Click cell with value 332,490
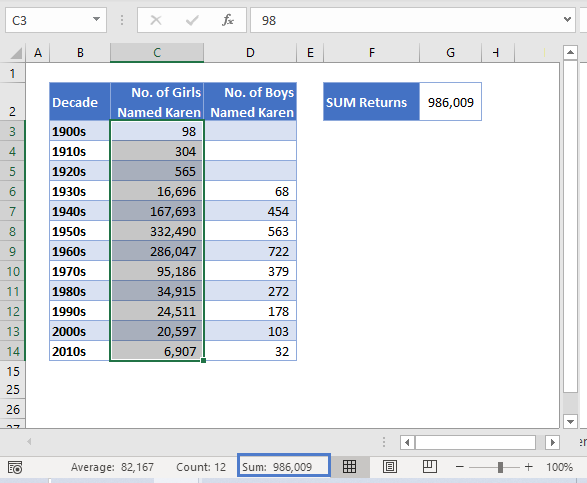Screen dimensions: 587x483 157,231
